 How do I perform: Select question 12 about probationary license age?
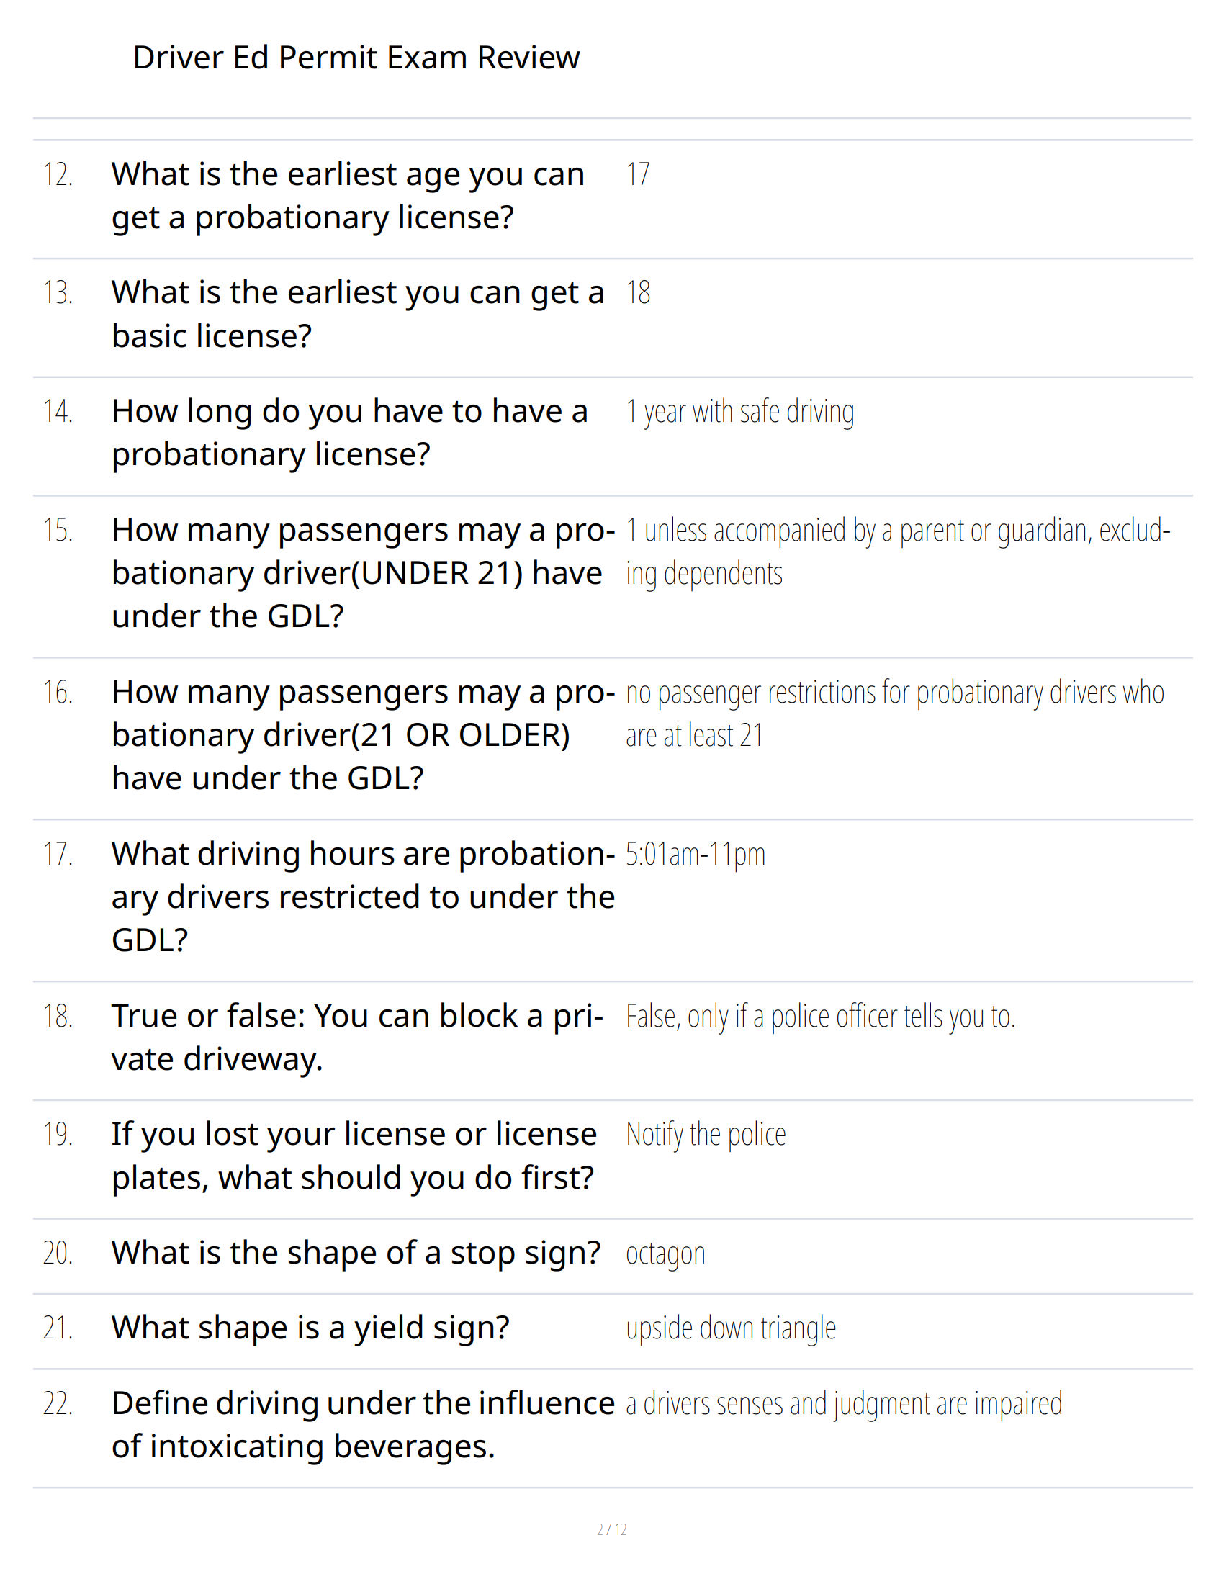pos(348,196)
